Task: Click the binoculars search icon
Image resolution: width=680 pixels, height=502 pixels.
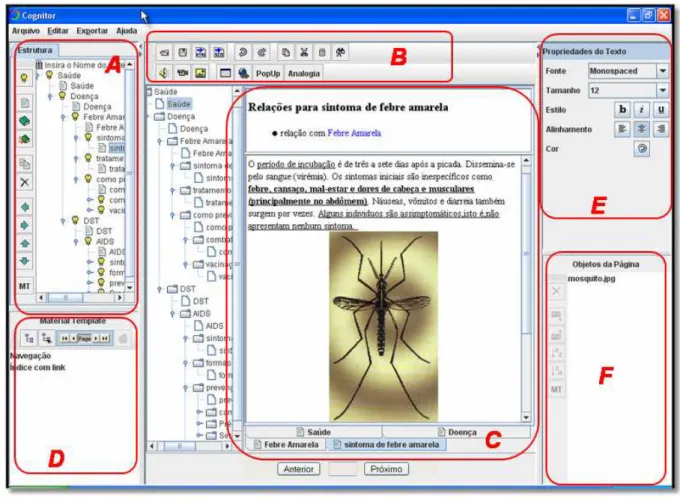Action: [x=340, y=53]
